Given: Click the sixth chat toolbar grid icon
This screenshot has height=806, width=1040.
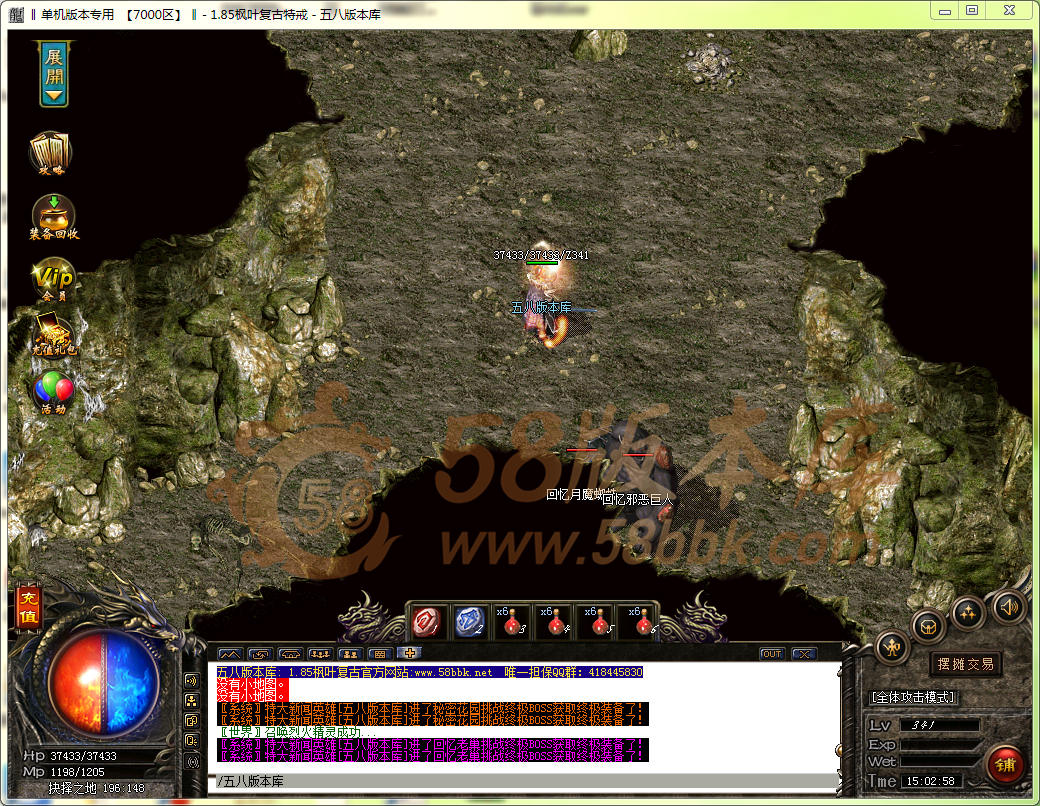Looking at the screenshot, I should pos(380,654).
